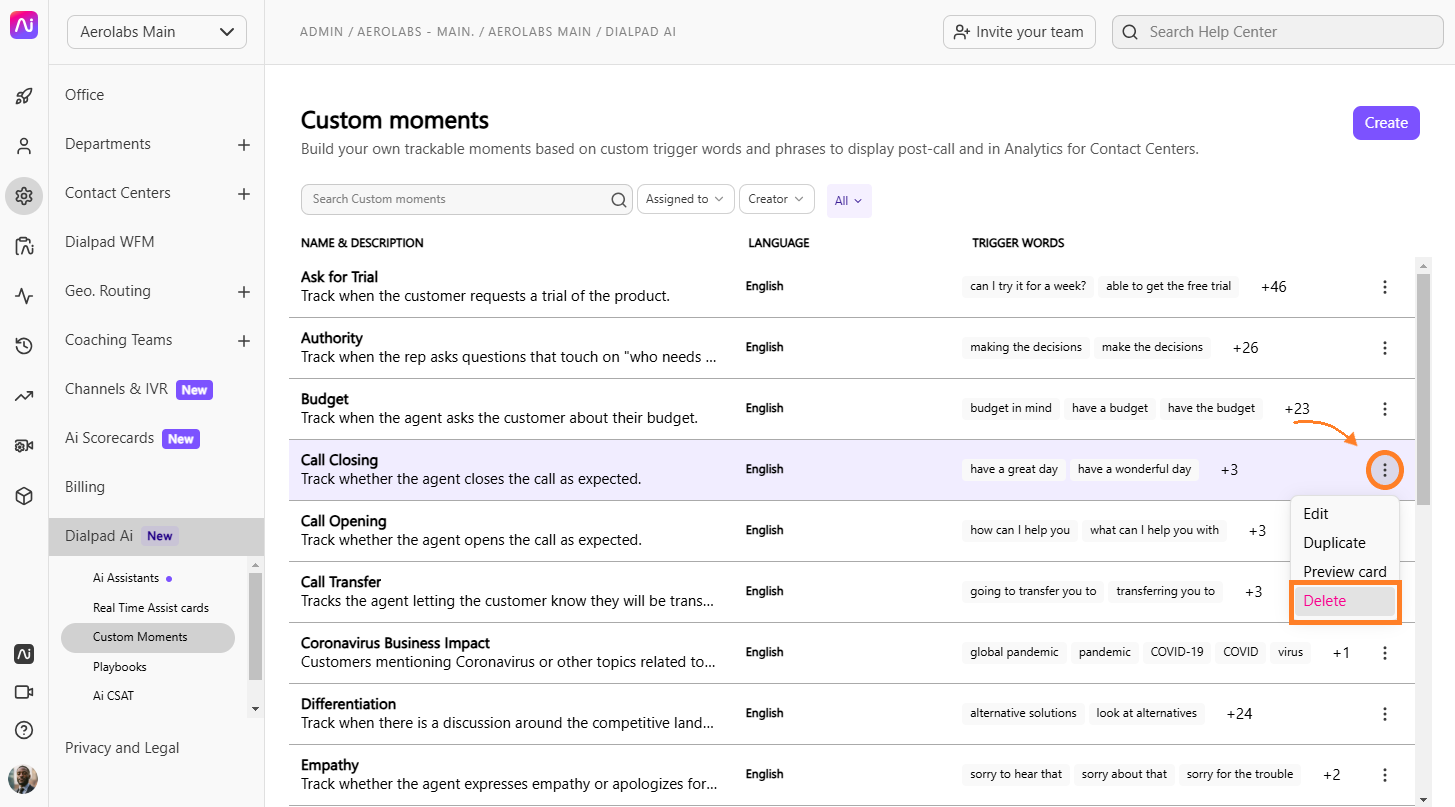Open Ai CSAT in the sidebar

point(114,696)
